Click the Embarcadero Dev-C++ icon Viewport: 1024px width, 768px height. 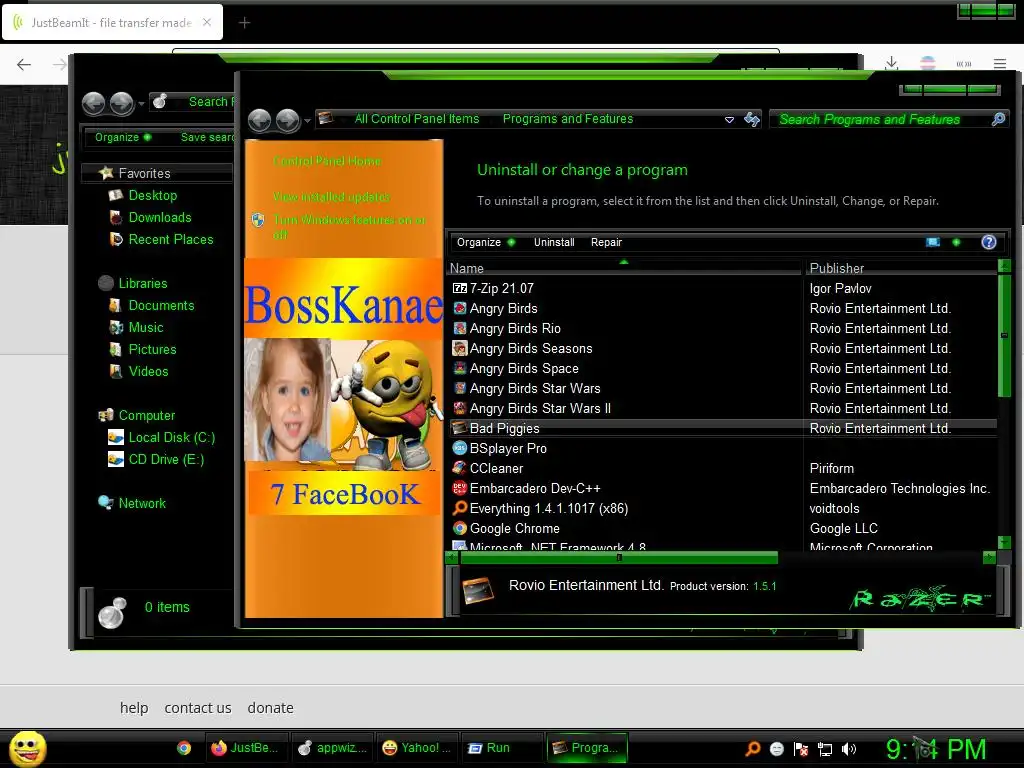(x=460, y=488)
